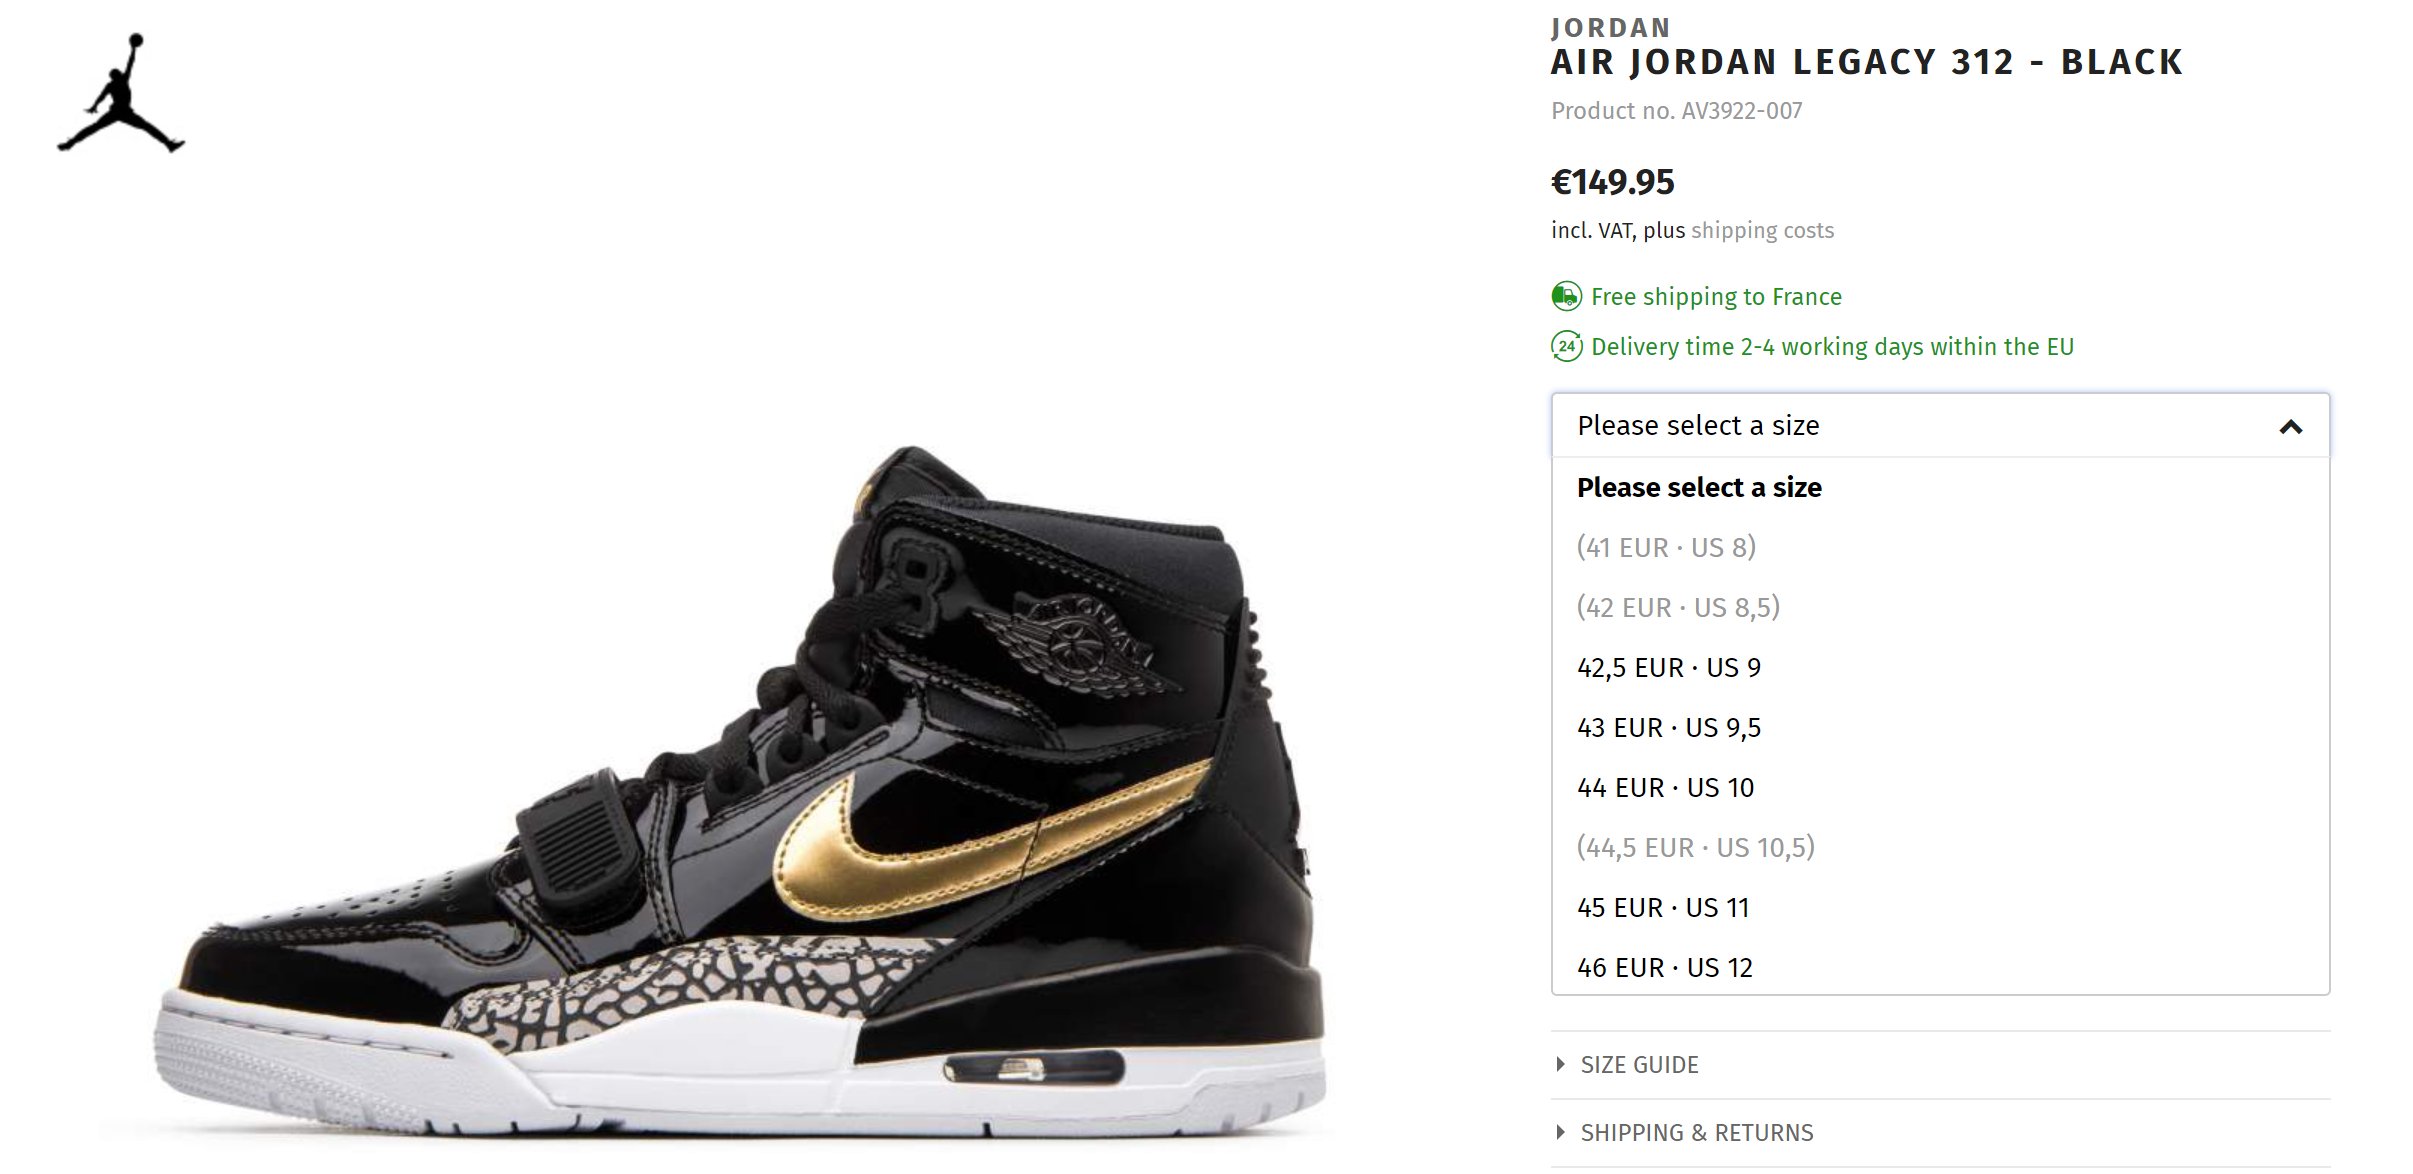Click the Jordan Jumpman logo

click(121, 92)
